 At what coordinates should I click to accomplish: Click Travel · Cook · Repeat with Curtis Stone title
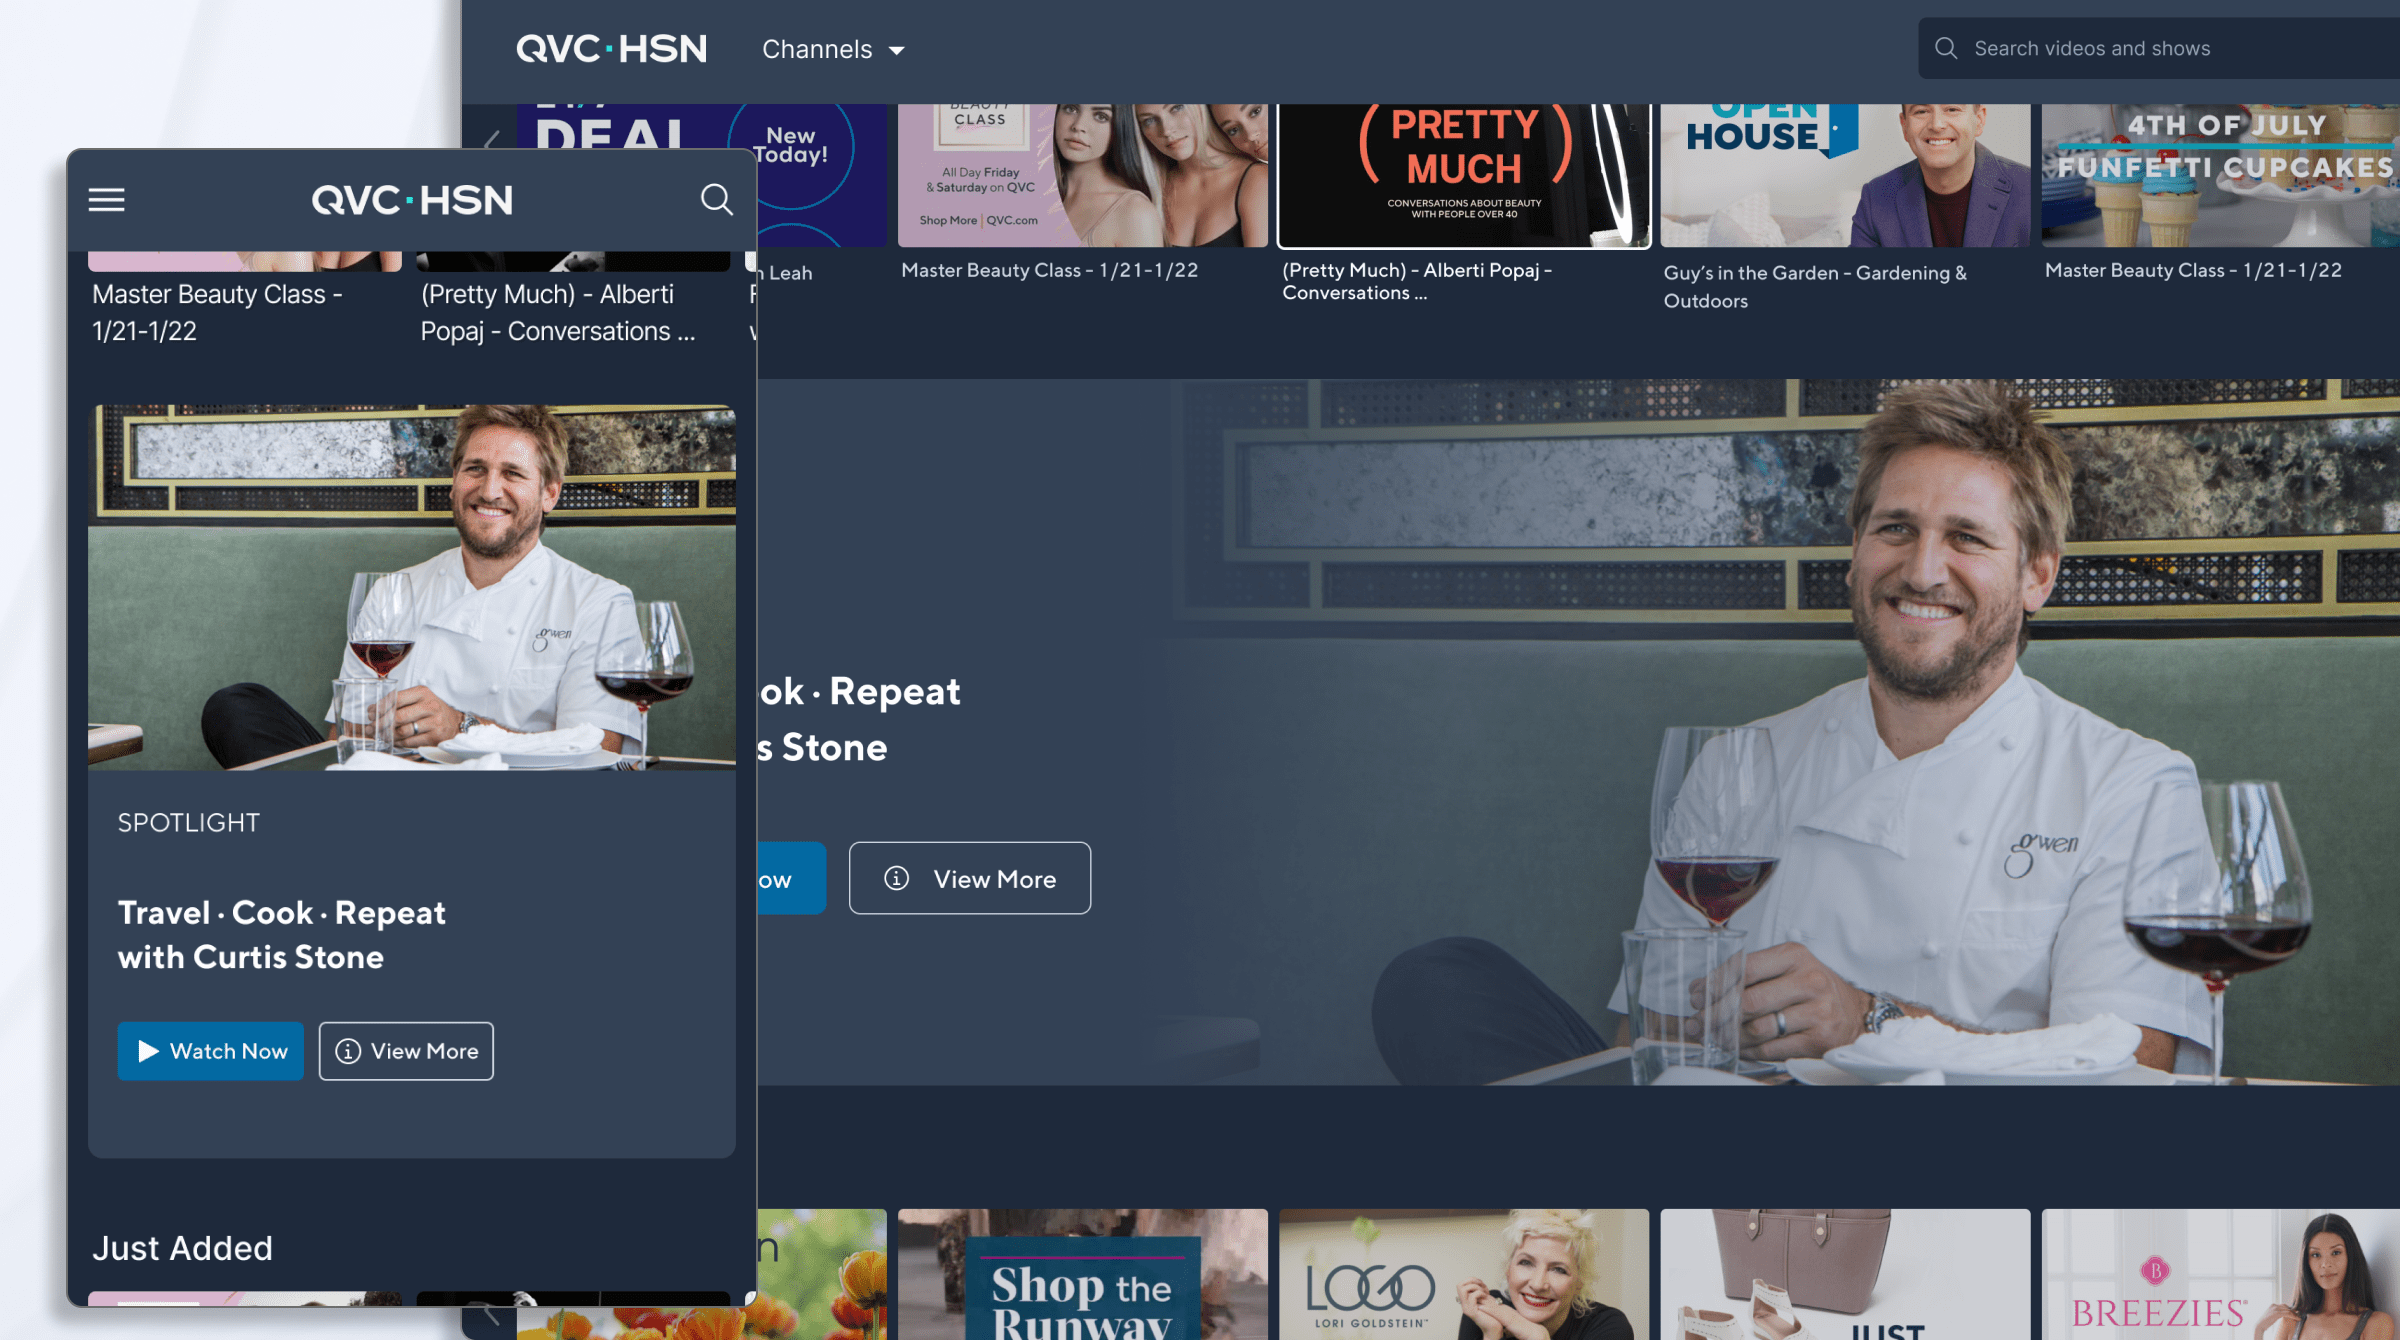pos(282,934)
